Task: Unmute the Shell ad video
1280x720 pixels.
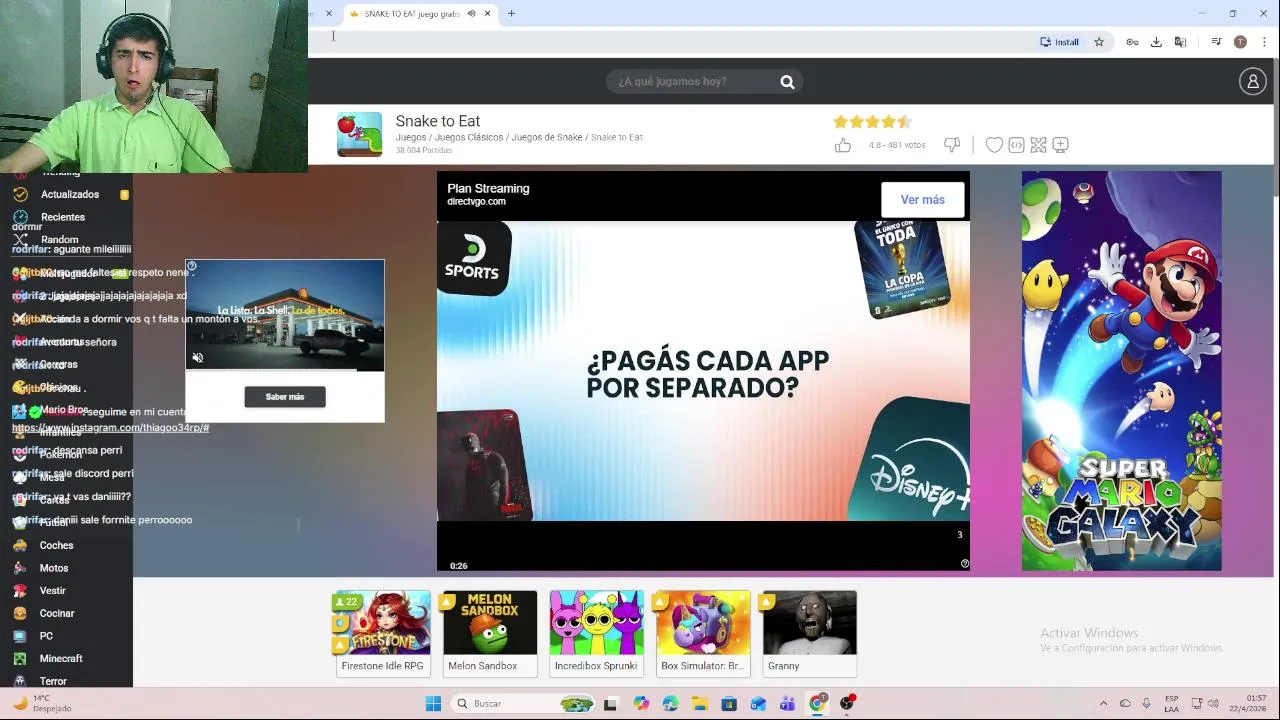Action: [x=198, y=358]
